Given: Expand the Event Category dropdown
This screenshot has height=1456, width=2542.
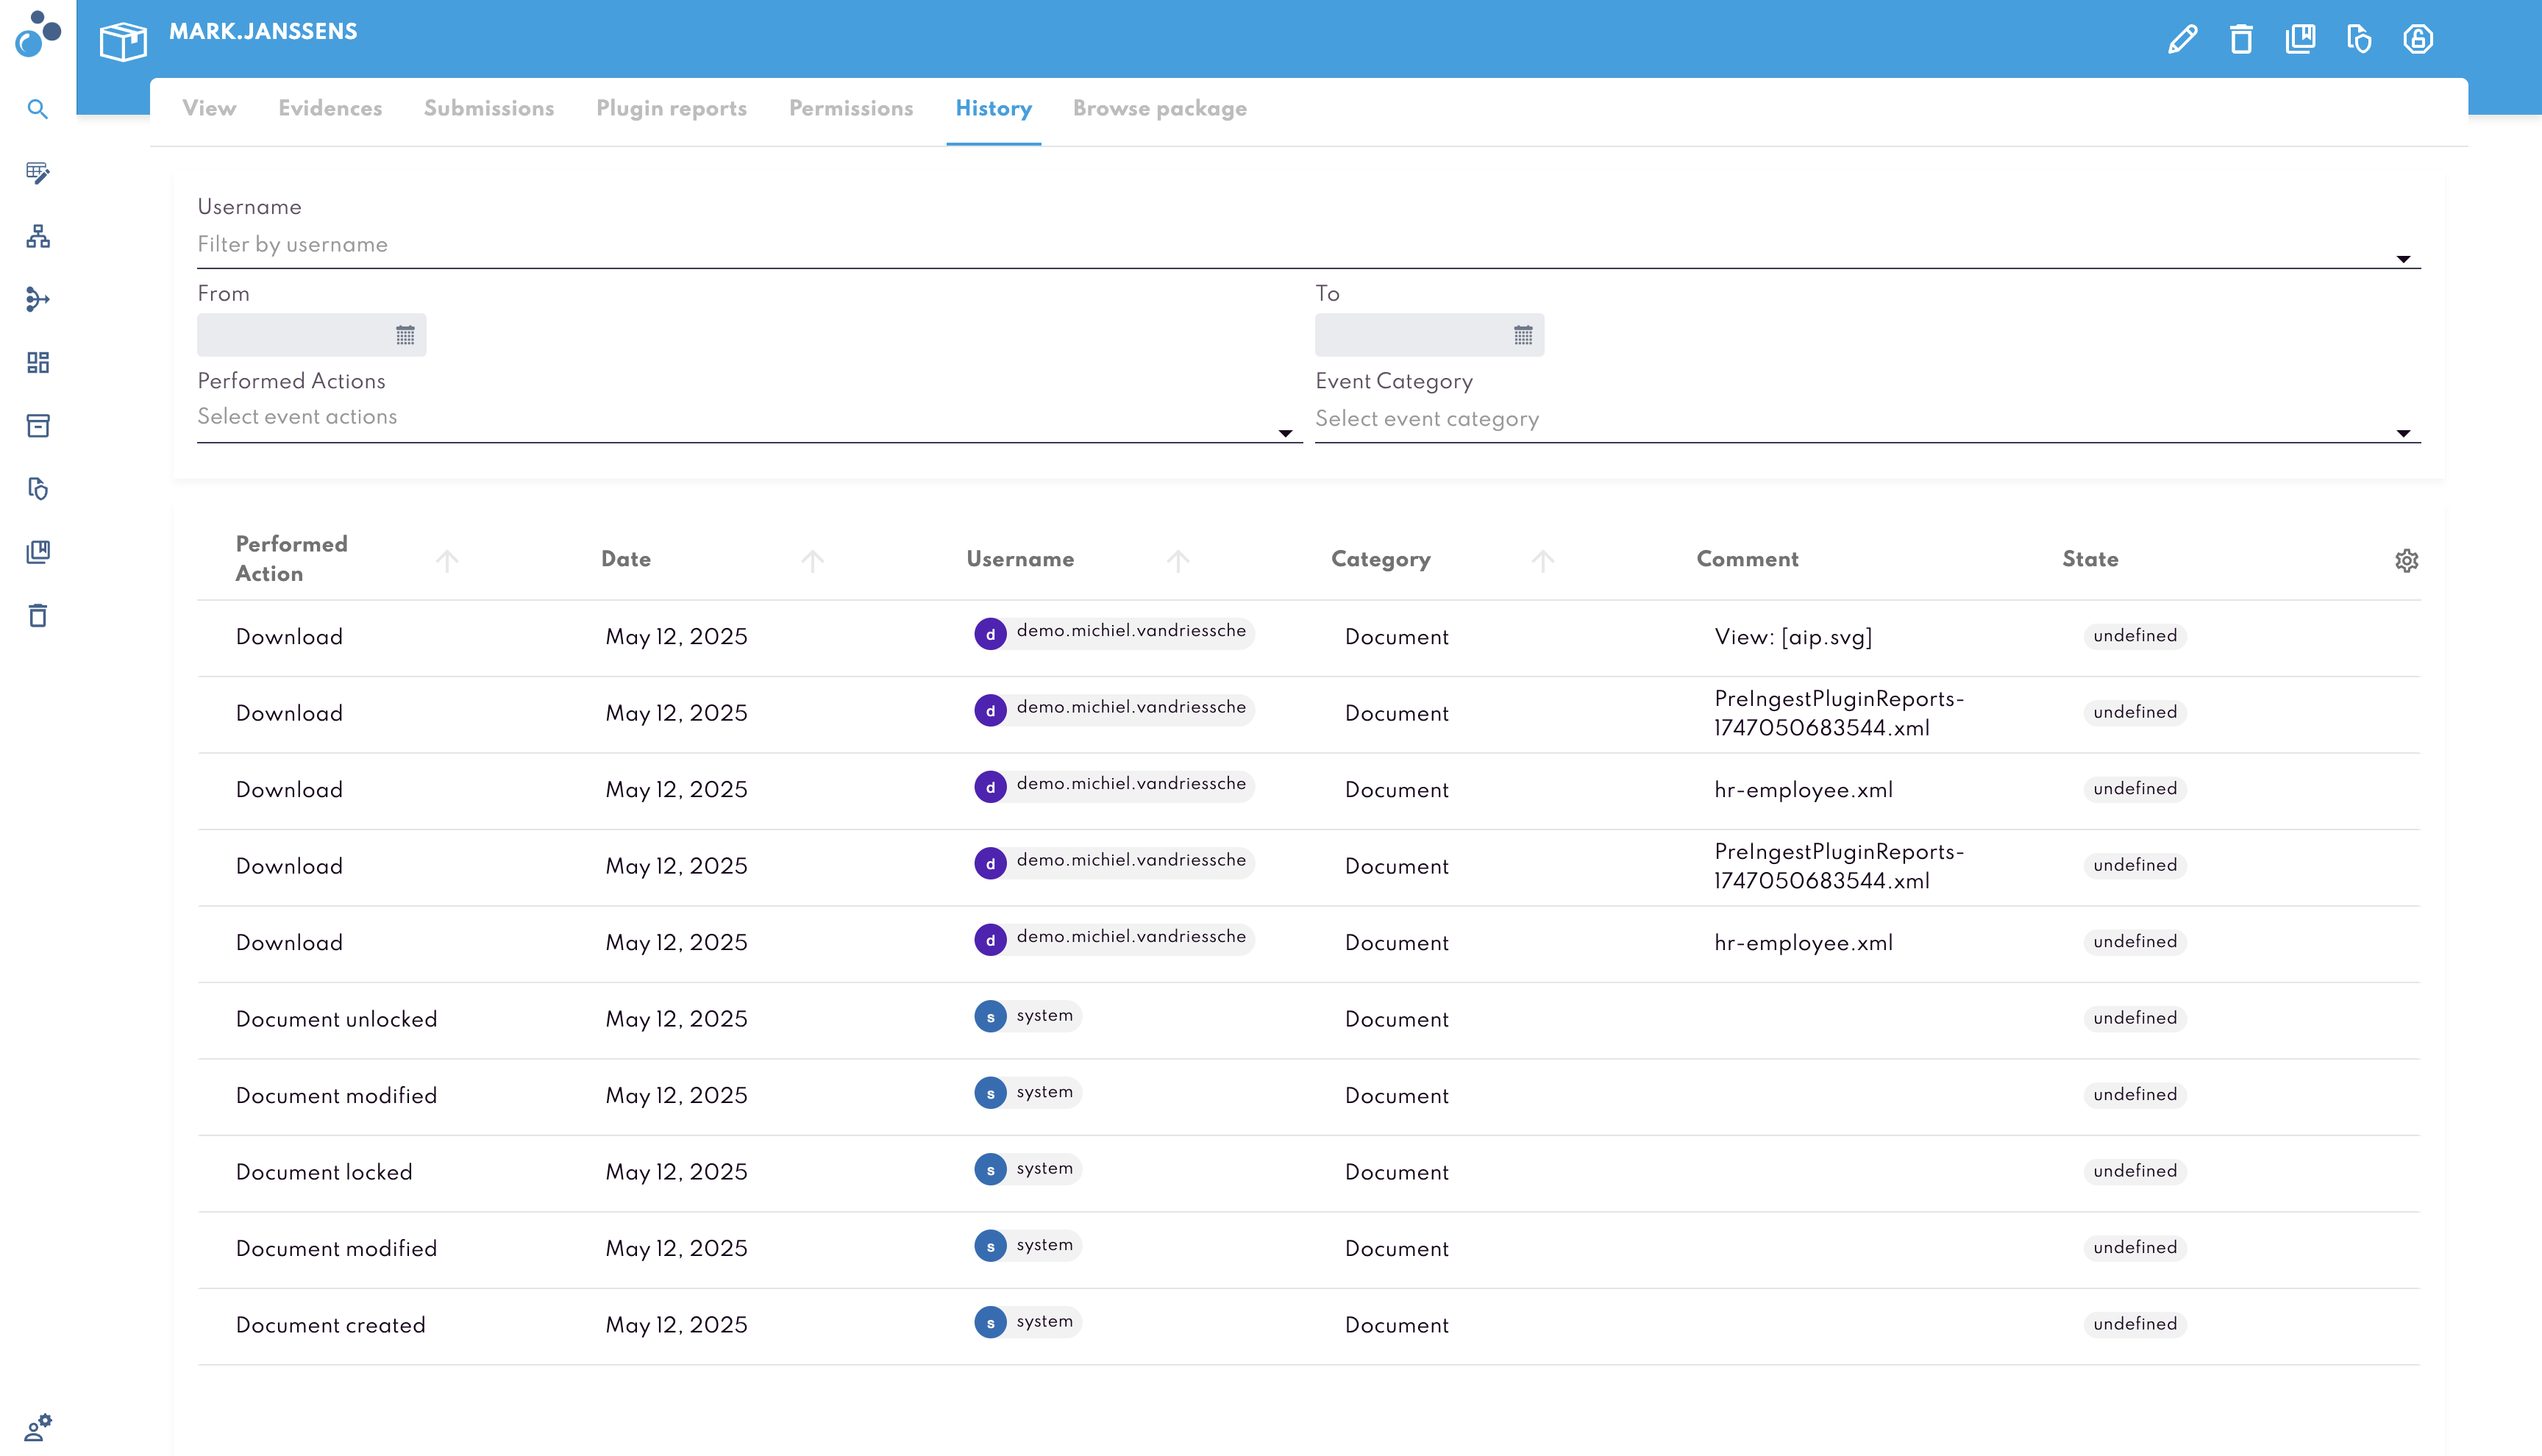Looking at the screenshot, I should 2403,433.
